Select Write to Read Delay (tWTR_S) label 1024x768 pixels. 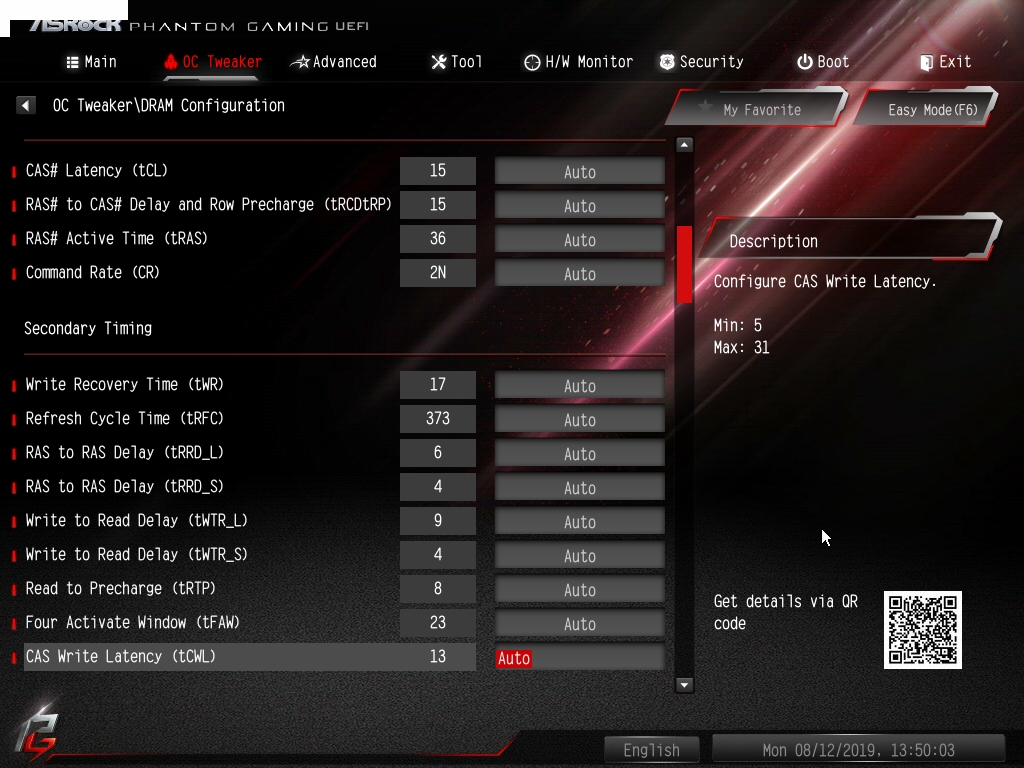136,554
